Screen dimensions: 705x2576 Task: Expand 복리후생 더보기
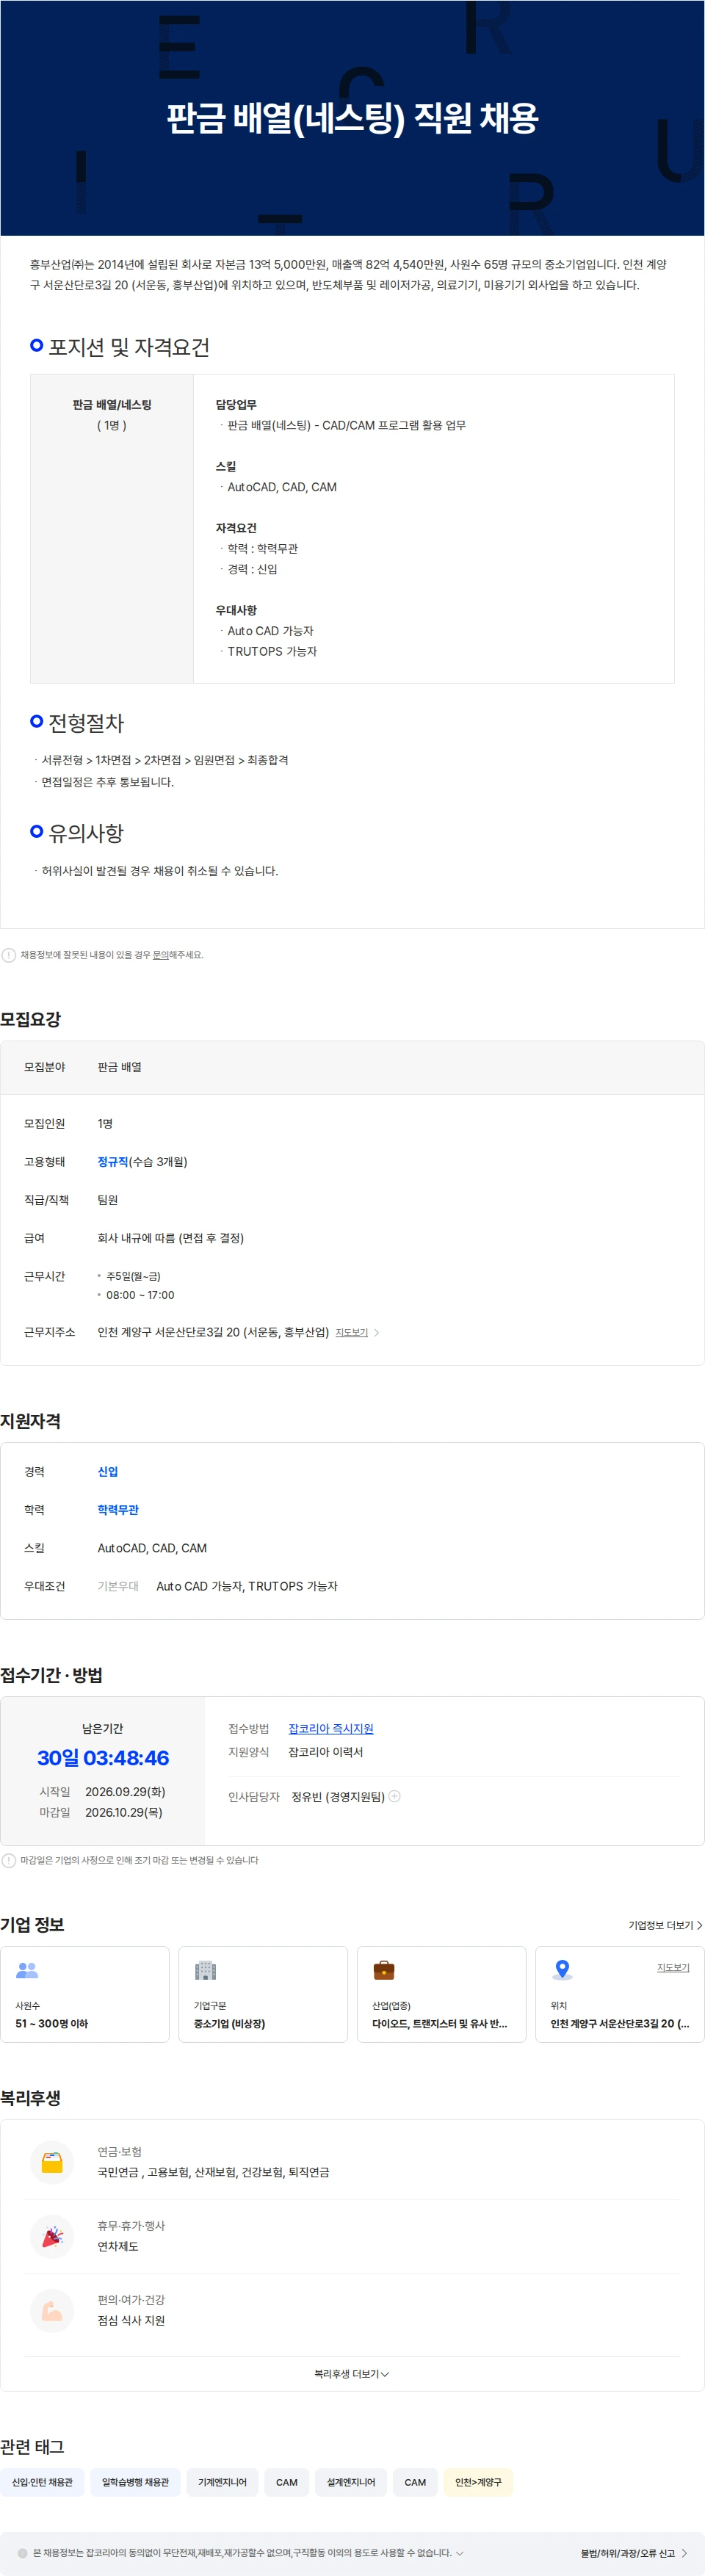coord(352,2374)
